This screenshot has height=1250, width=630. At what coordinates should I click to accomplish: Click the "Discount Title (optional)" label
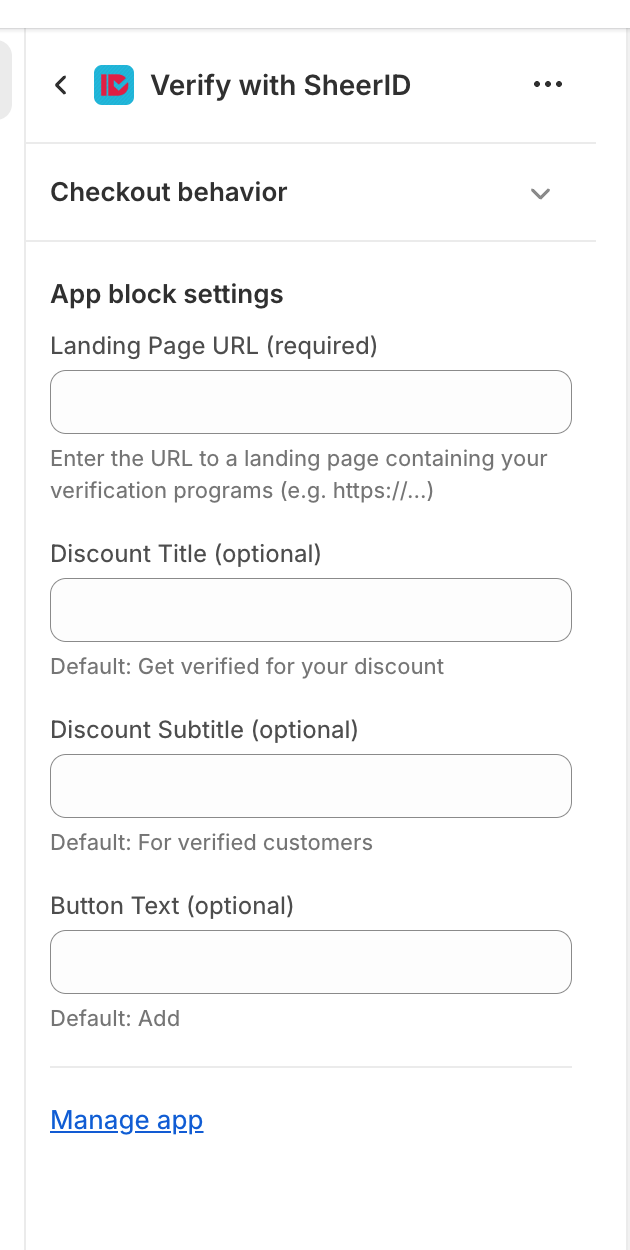pyautogui.click(x=186, y=553)
